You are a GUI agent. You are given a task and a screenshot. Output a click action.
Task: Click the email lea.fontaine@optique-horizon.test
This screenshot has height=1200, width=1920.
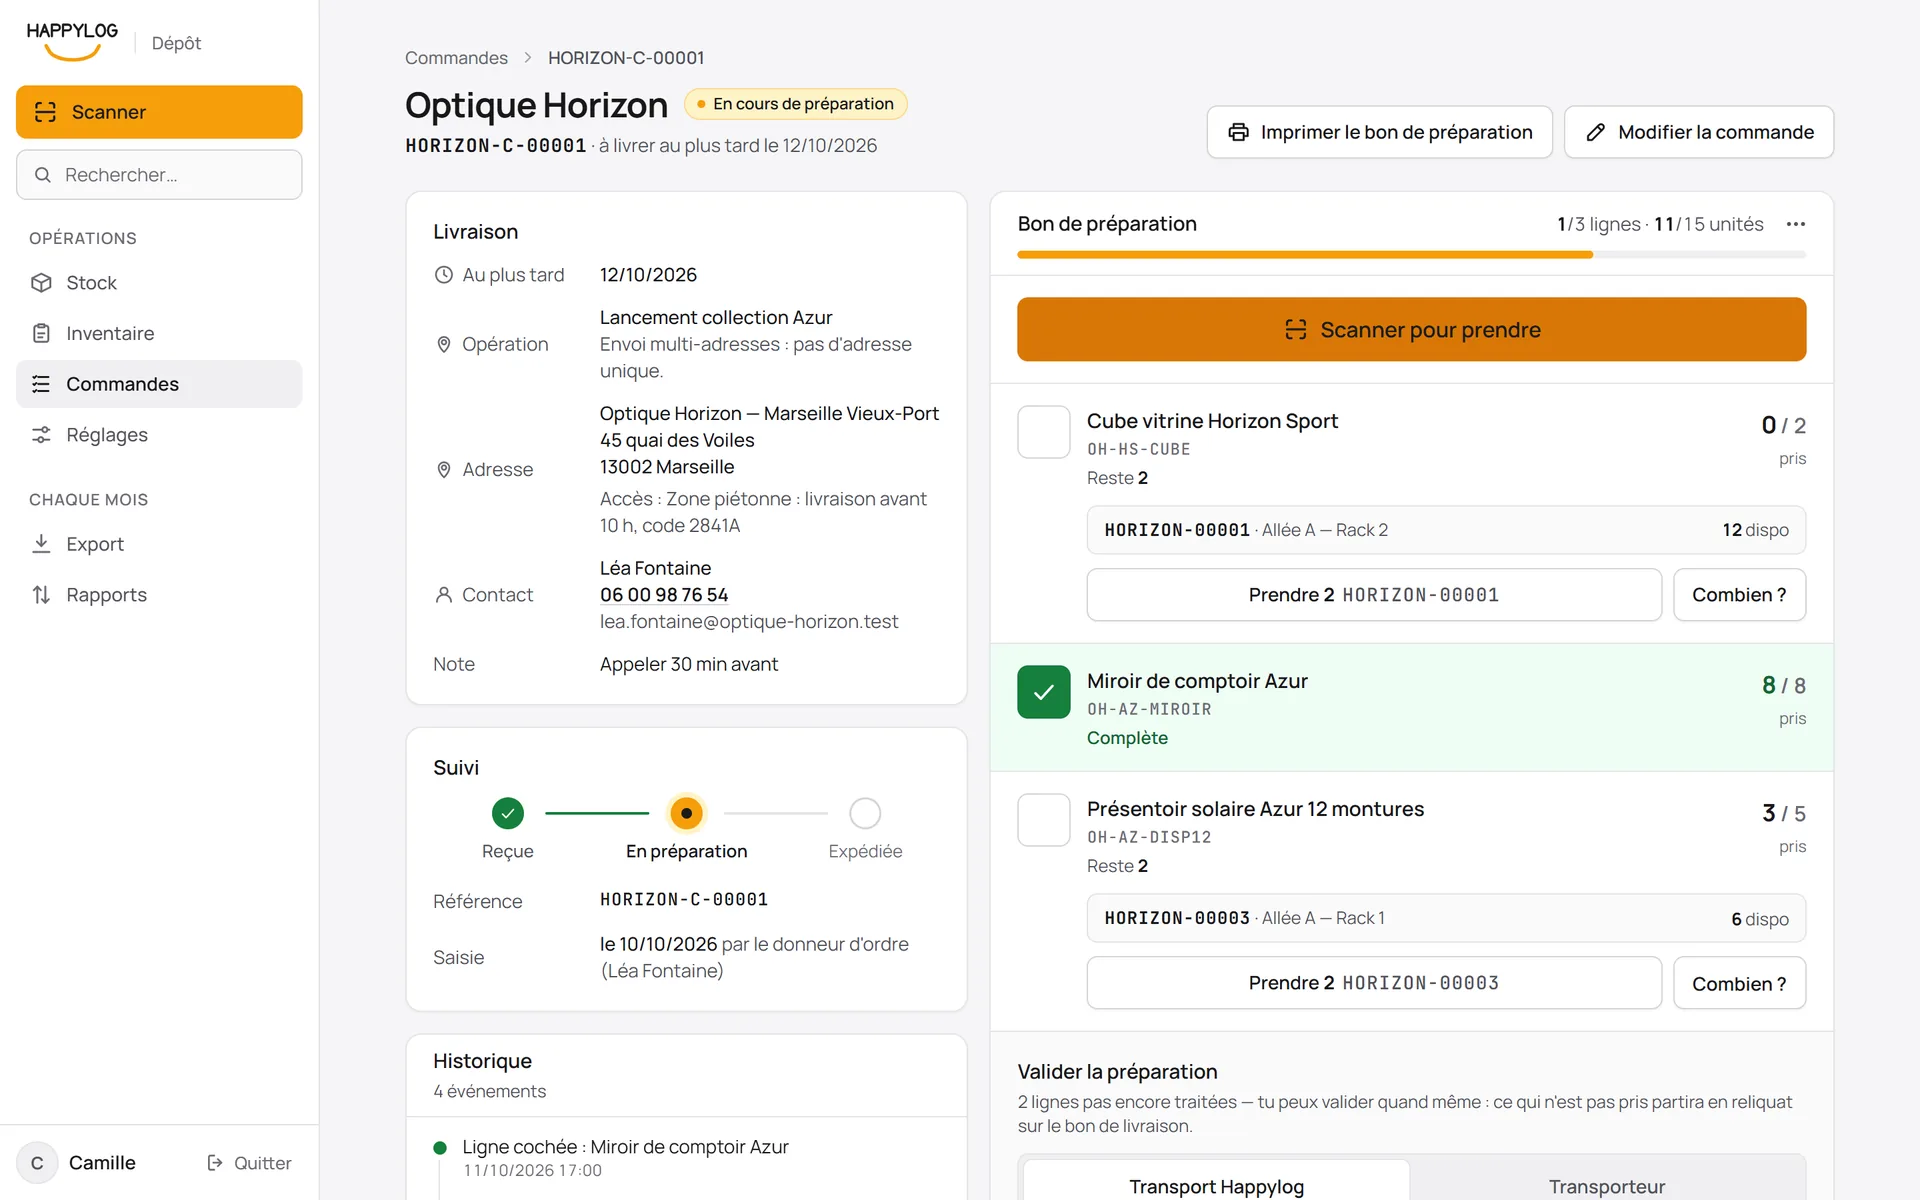[x=749, y=622]
